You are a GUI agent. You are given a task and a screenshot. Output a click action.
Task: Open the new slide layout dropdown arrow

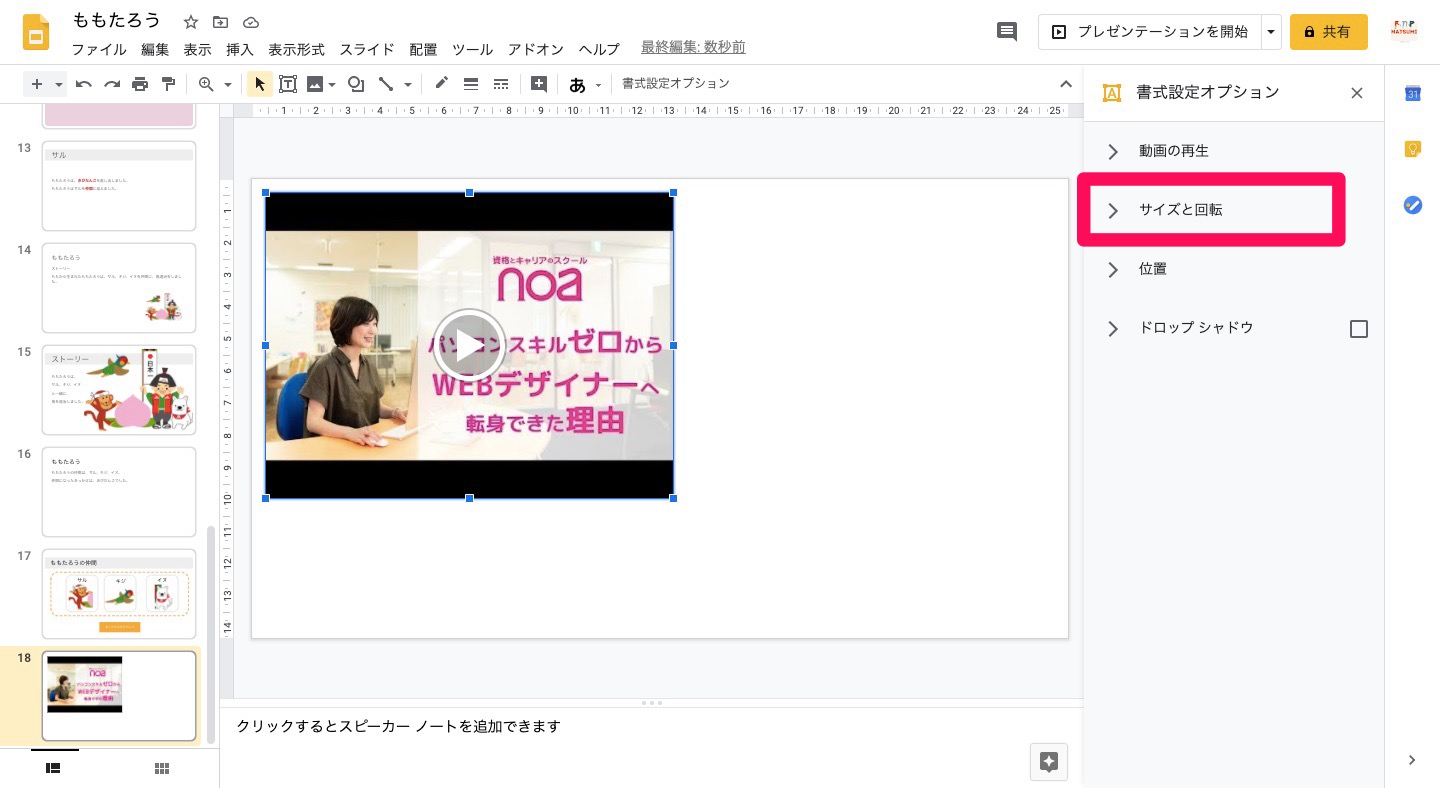tap(59, 84)
